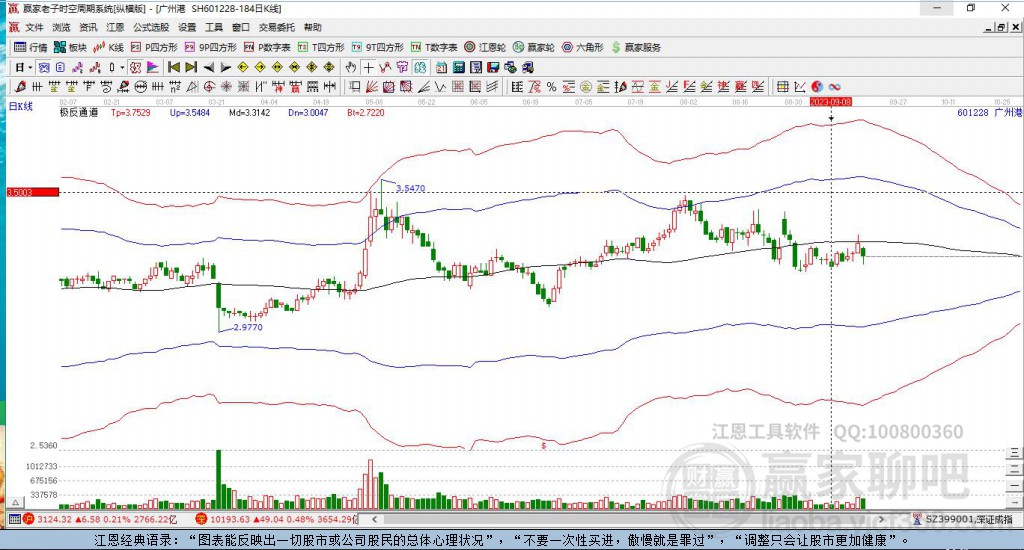Click the 日K线 label on the chart
Viewport: 1024px width, 550px height.
tap(20, 106)
